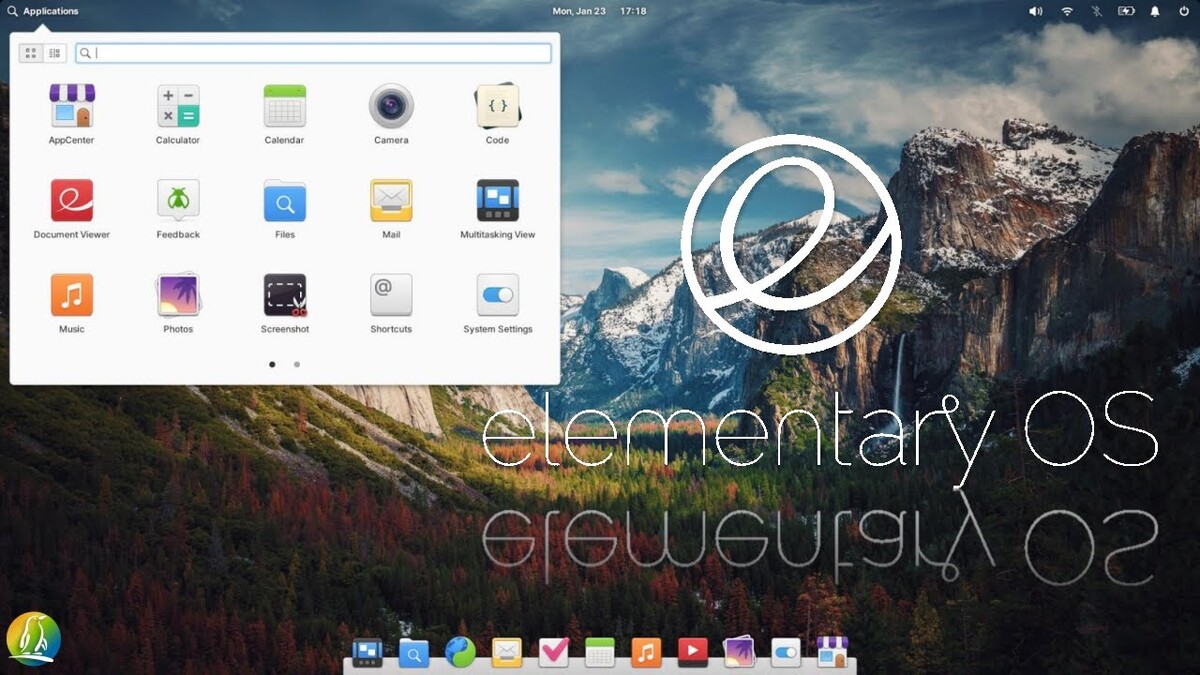1200x675 pixels.
Task: Open Document Viewer app
Action: pos(71,201)
